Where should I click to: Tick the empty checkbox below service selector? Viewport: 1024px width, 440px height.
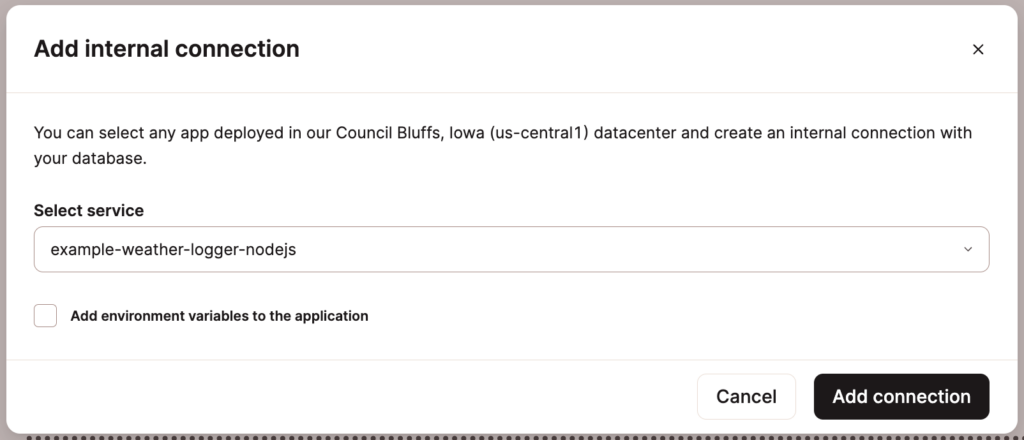(x=45, y=316)
